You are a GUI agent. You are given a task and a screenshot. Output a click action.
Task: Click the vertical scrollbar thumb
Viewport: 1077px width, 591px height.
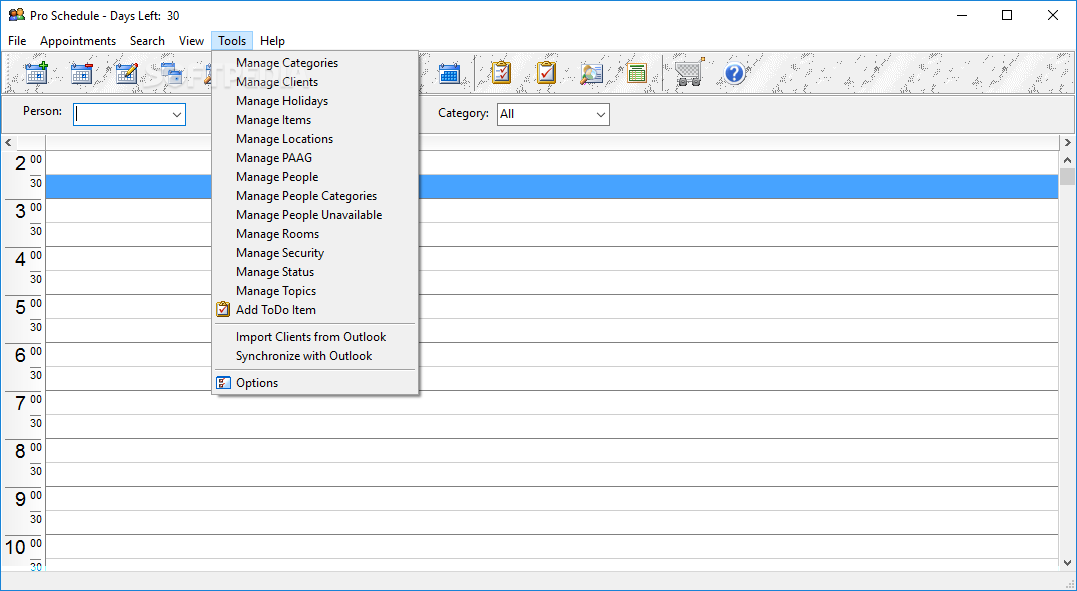click(1067, 177)
